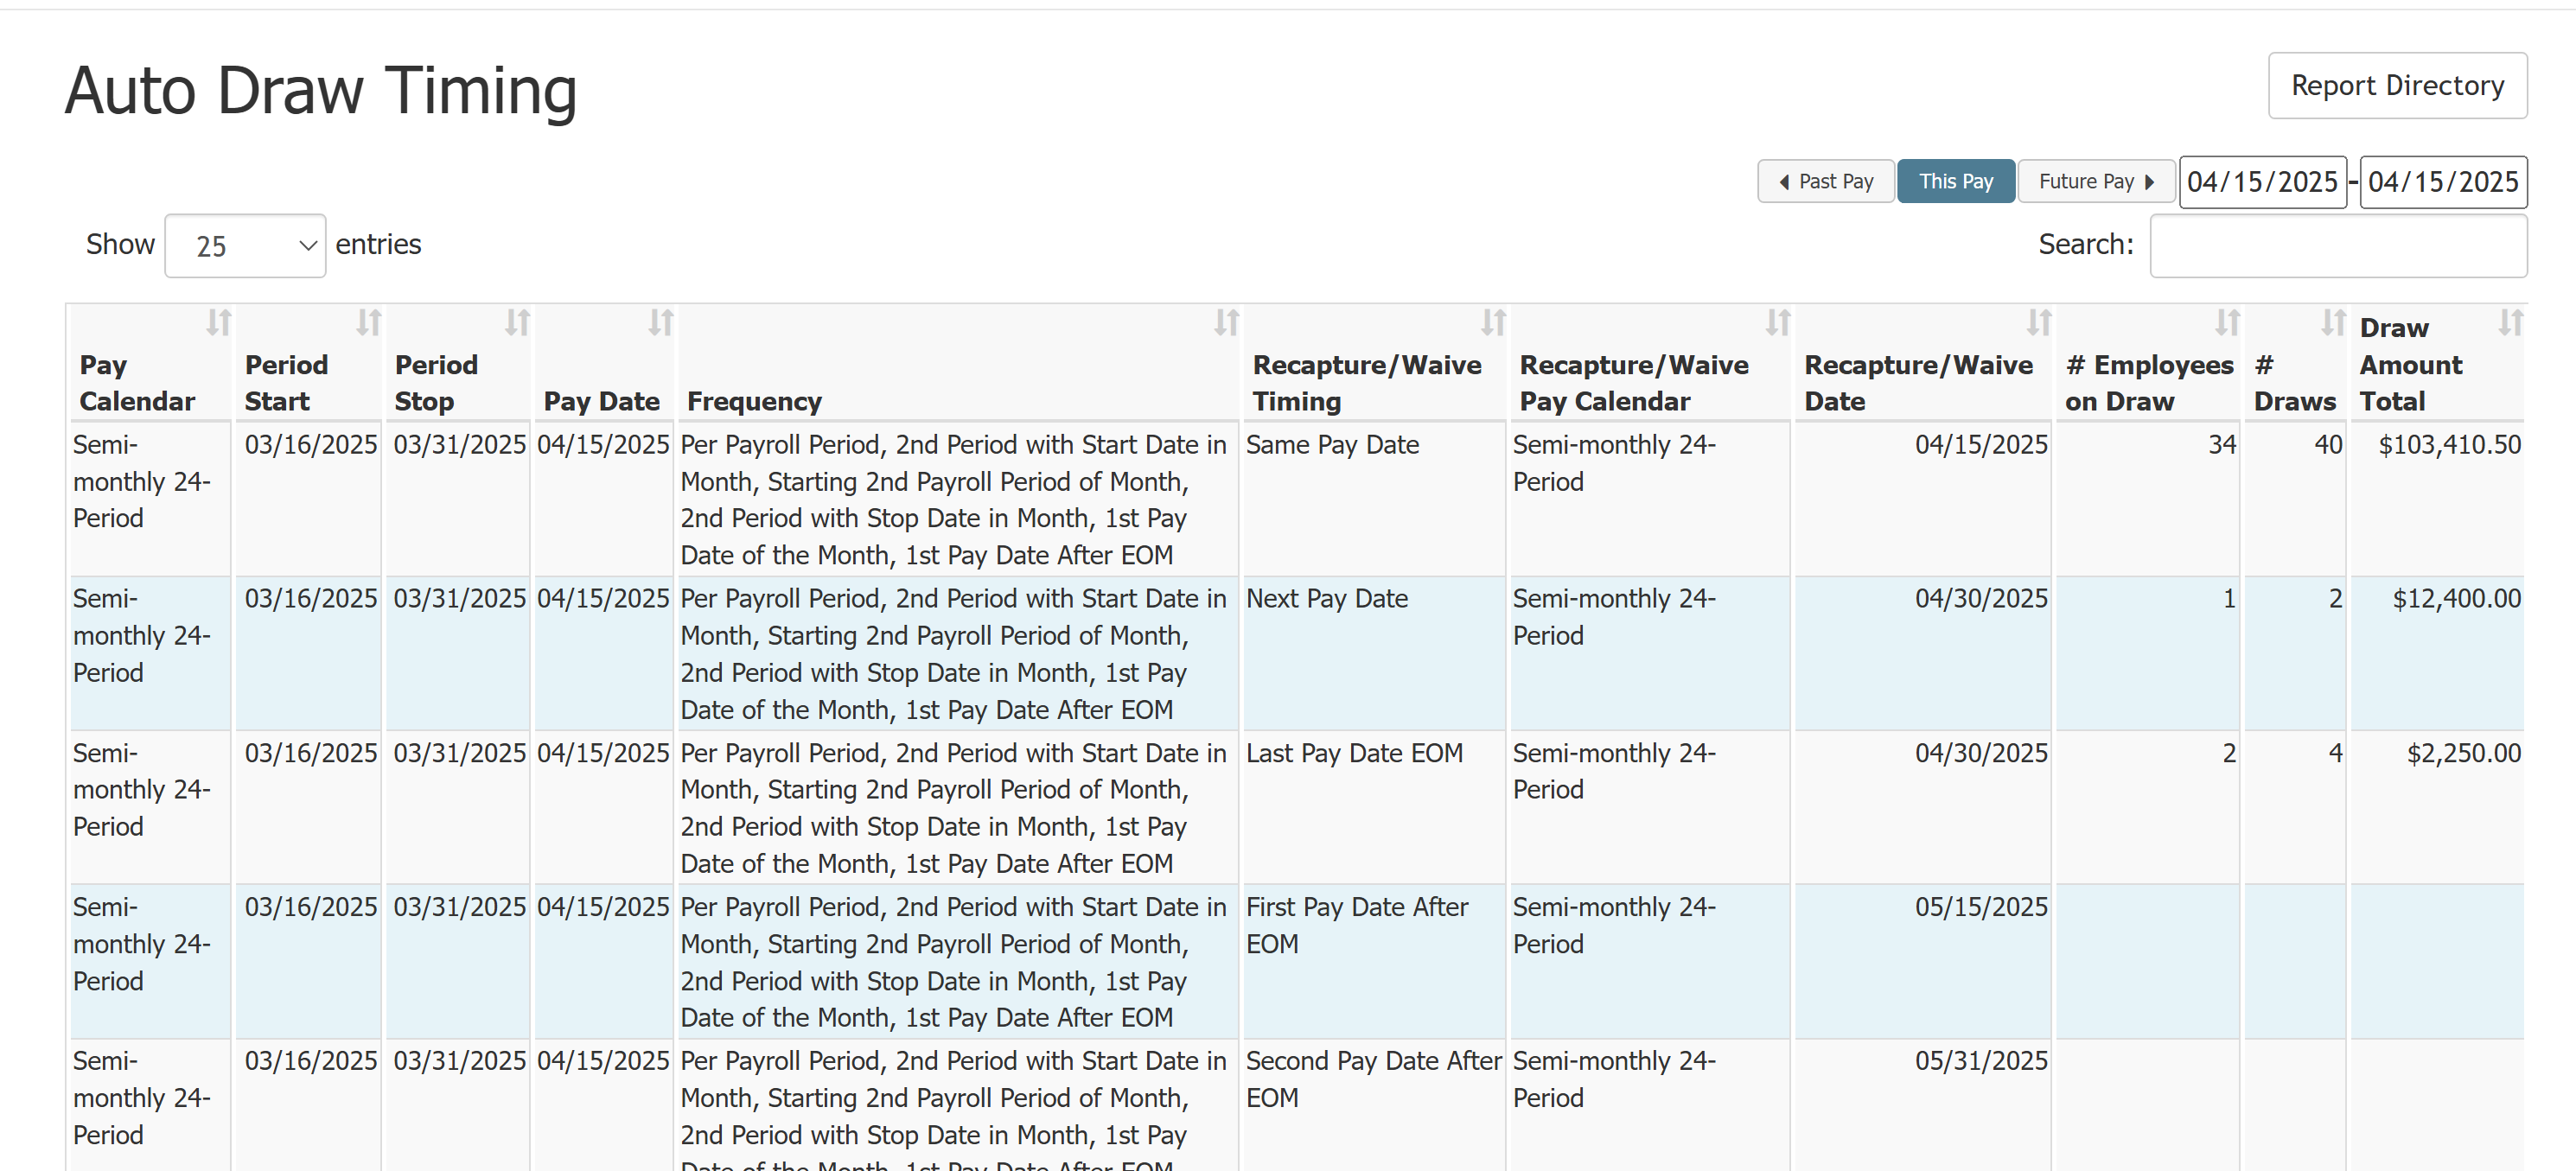Sort by Recapture/Waive Pay Calendar icon
Viewport: 2576px width, 1171px height.
(x=1778, y=322)
